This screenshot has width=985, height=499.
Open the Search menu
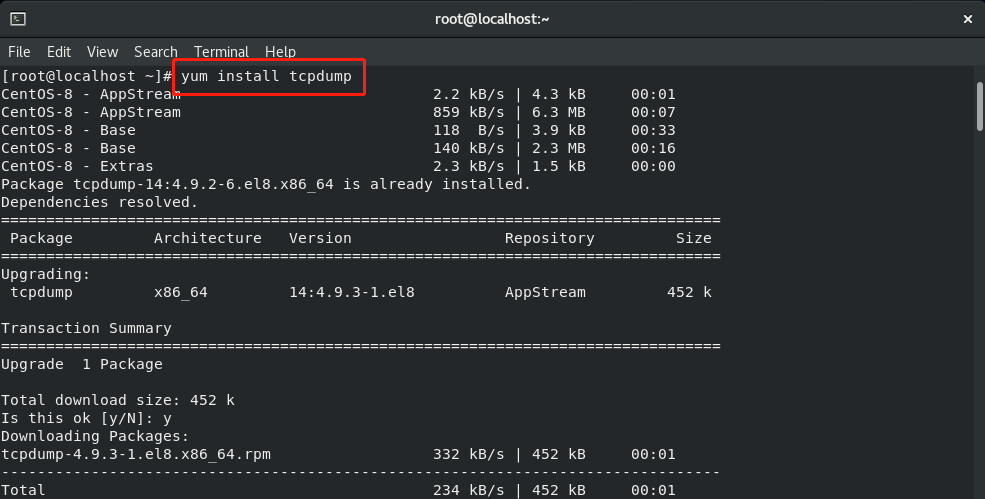pos(156,52)
